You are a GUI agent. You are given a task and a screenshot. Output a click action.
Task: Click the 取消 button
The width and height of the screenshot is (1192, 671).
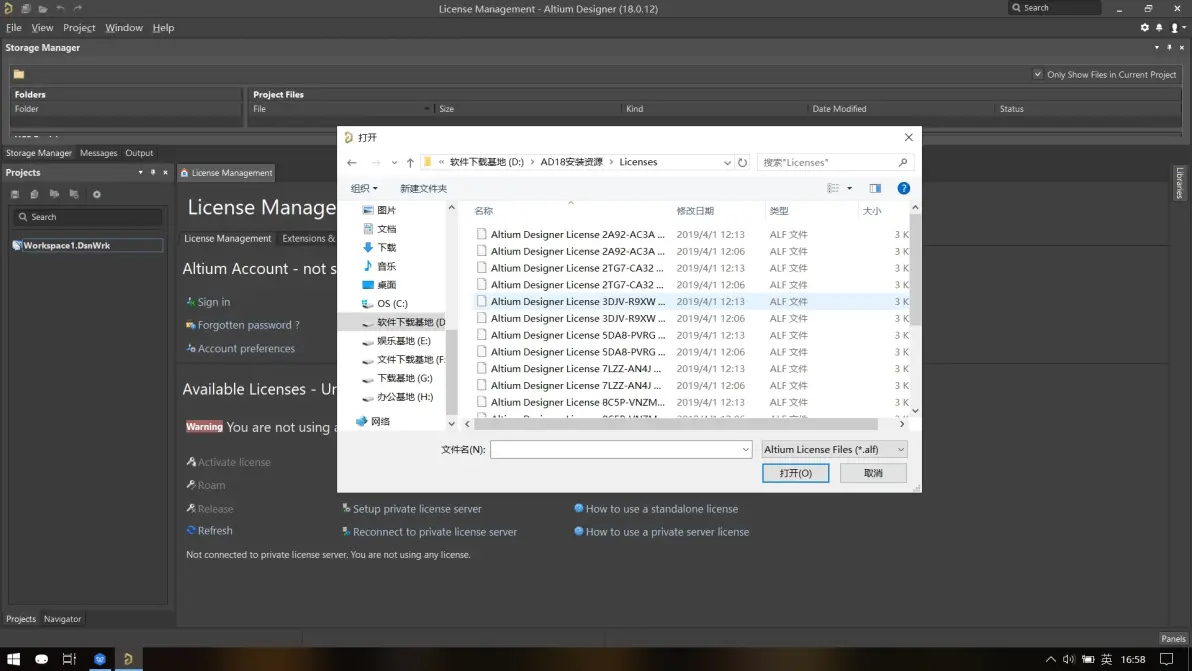tap(873, 473)
